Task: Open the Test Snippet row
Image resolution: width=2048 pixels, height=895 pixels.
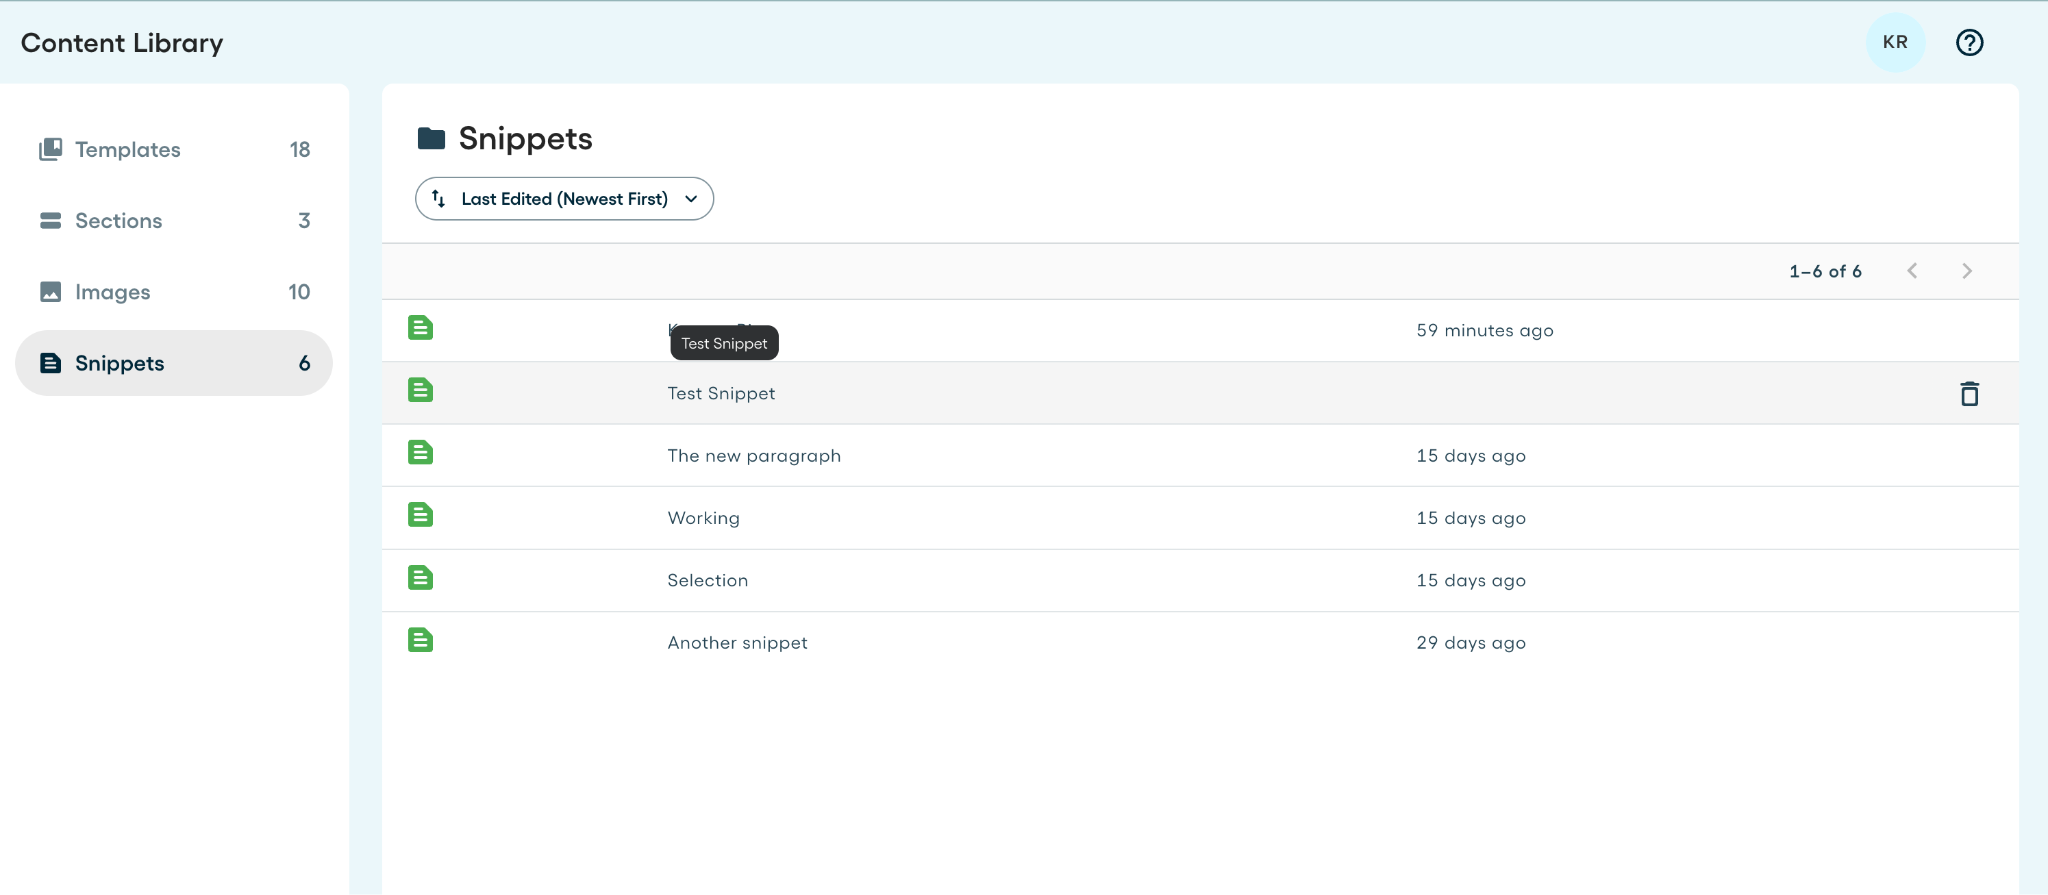Action: (1200, 393)
